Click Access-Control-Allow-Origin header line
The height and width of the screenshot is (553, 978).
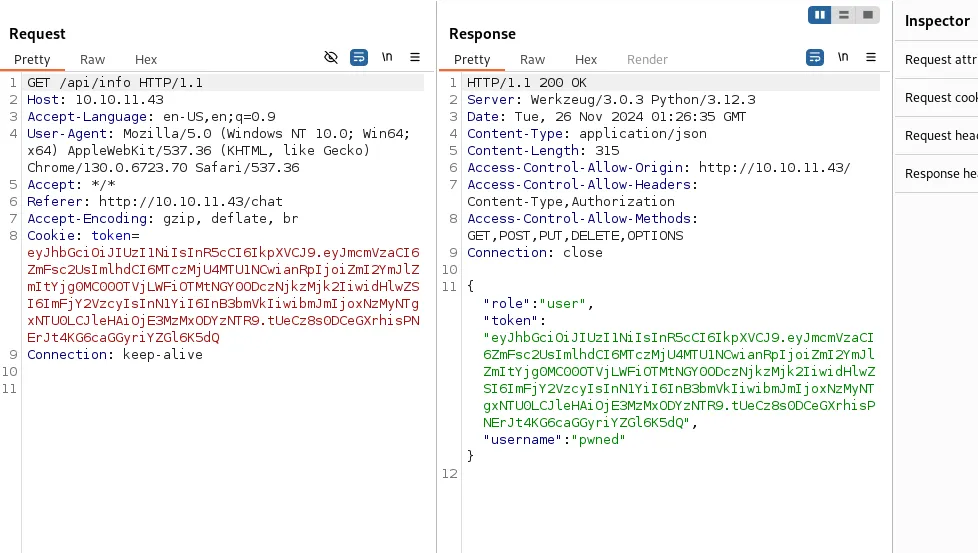pyautogui.click(x=659, y=168)
